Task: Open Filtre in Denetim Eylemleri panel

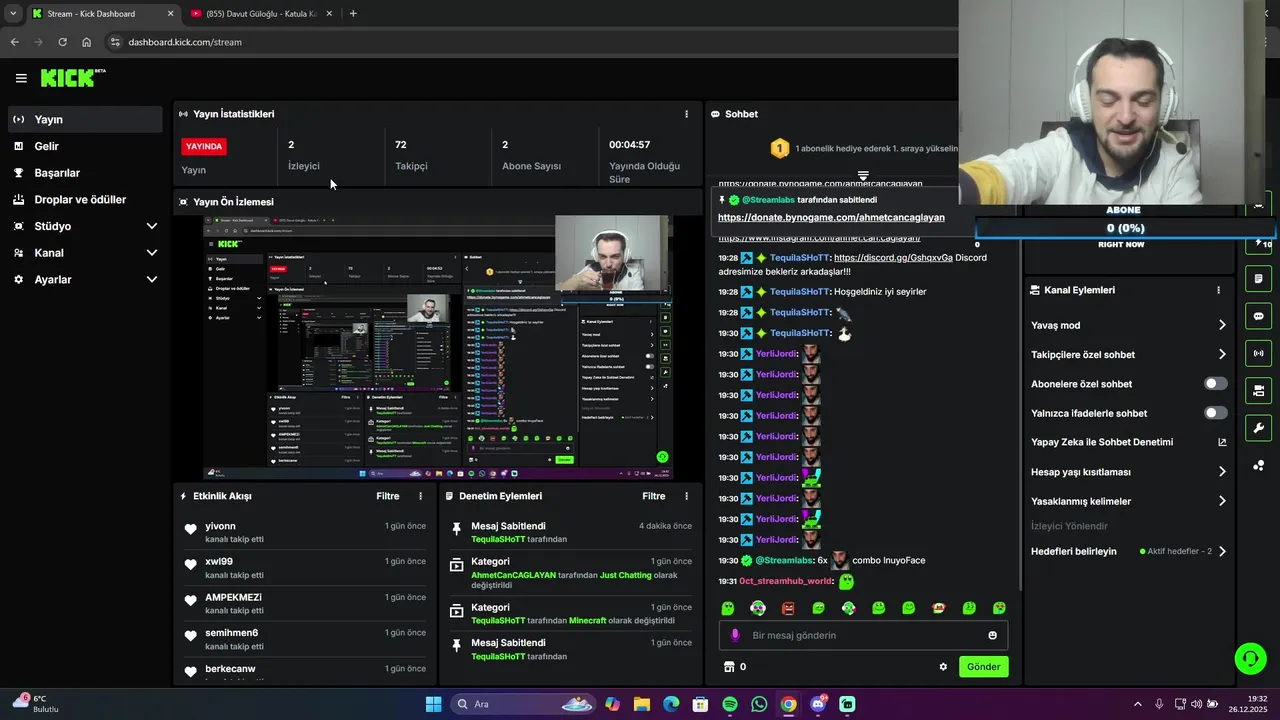Action: click(654, 496)
